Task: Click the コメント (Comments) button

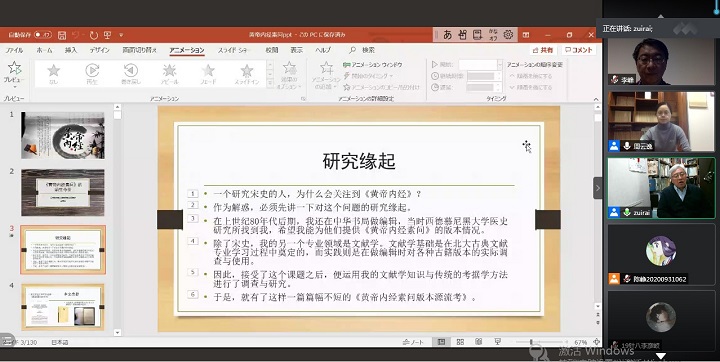Action: tap(579, 50)
